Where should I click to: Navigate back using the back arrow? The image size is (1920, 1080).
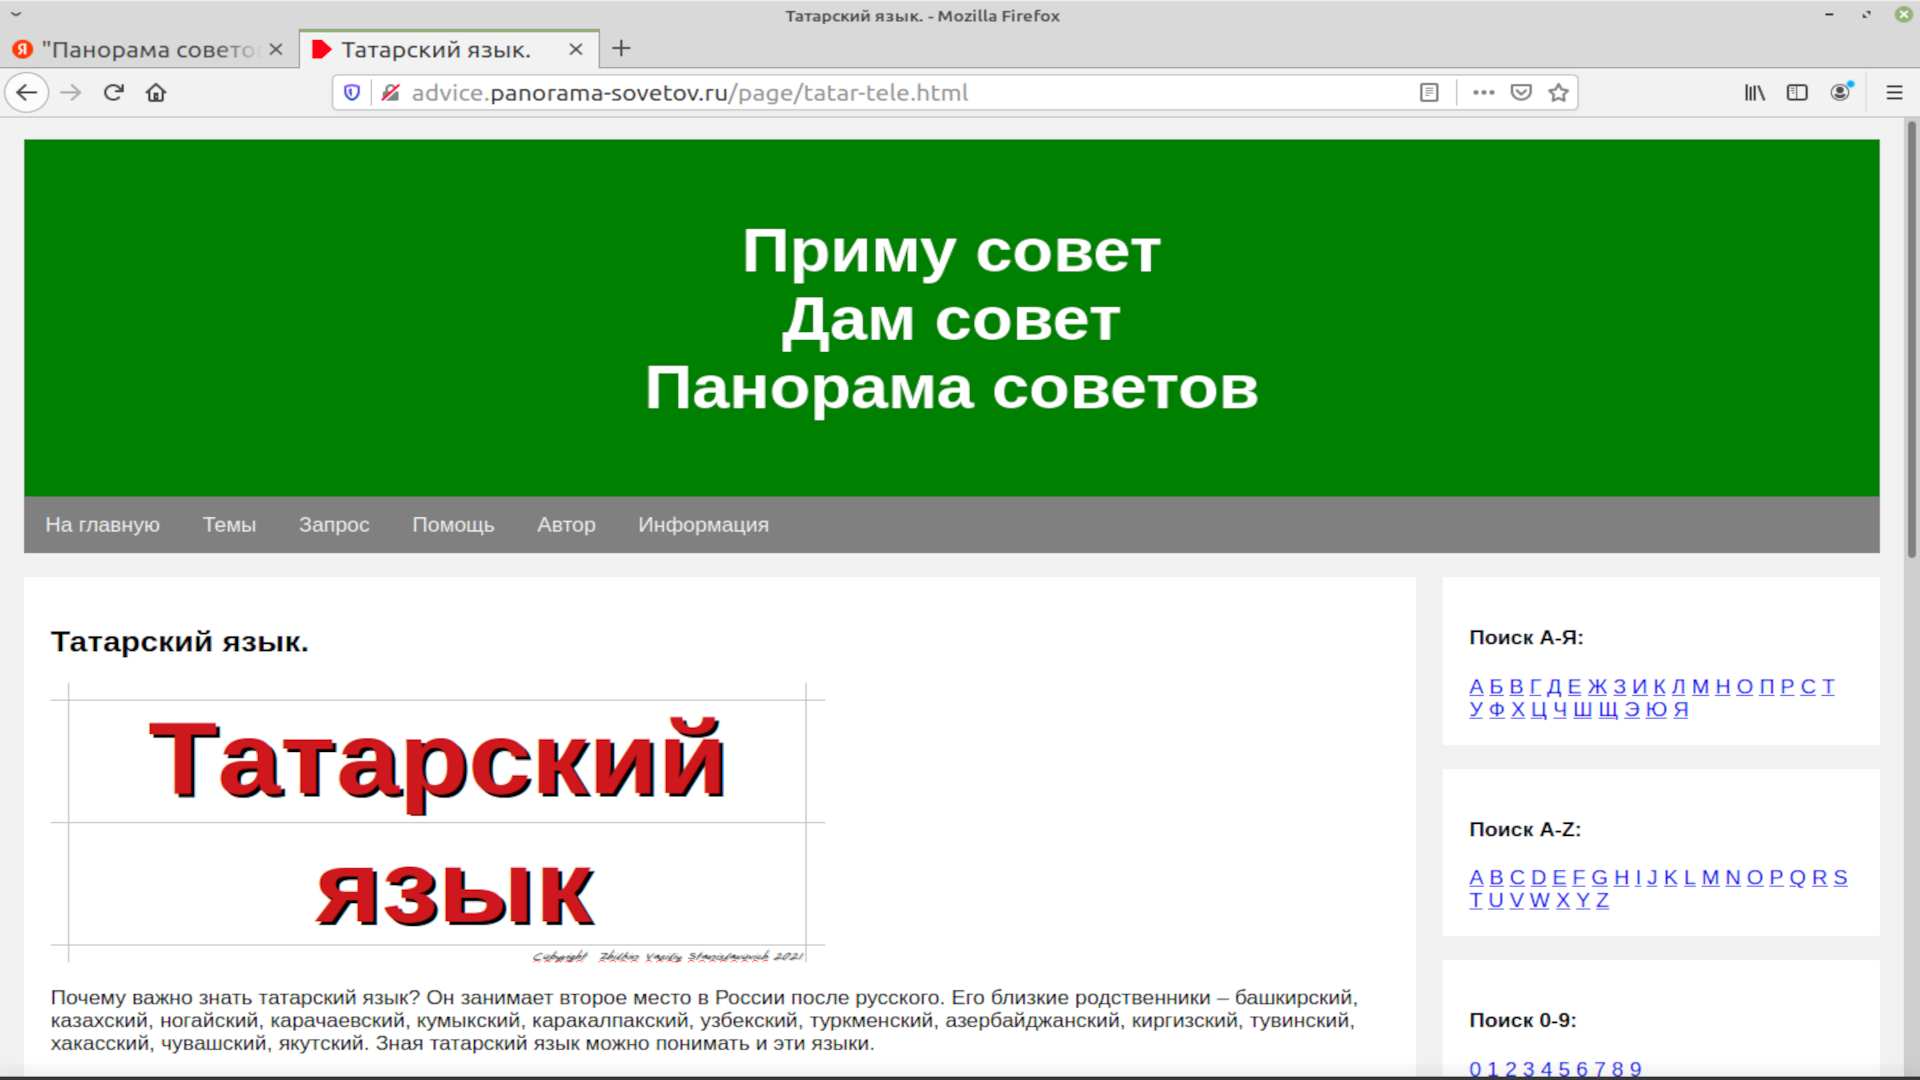coord(27,92)
